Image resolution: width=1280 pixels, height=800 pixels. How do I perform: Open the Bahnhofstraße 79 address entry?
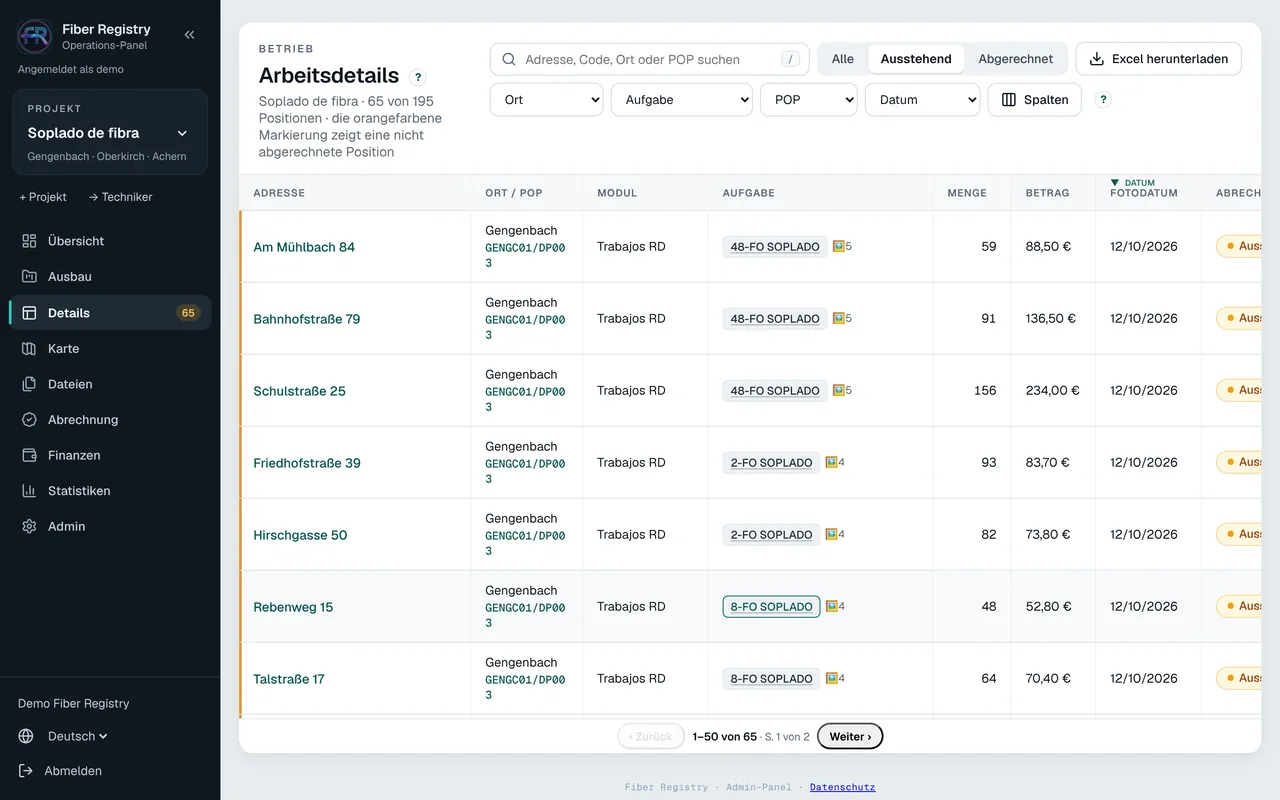[307, 319]
